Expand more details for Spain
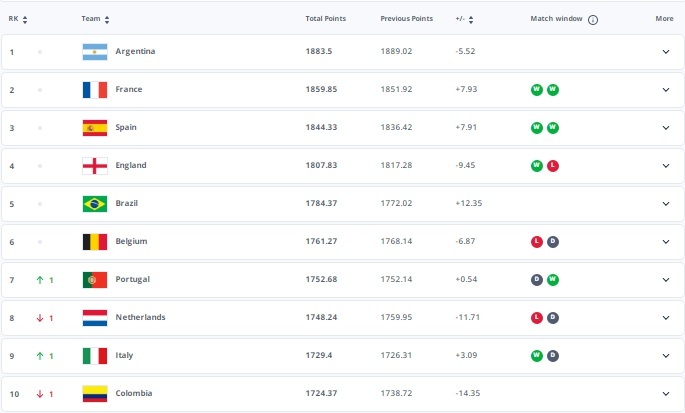The image size is (685, 413). (x=666, y=128)
